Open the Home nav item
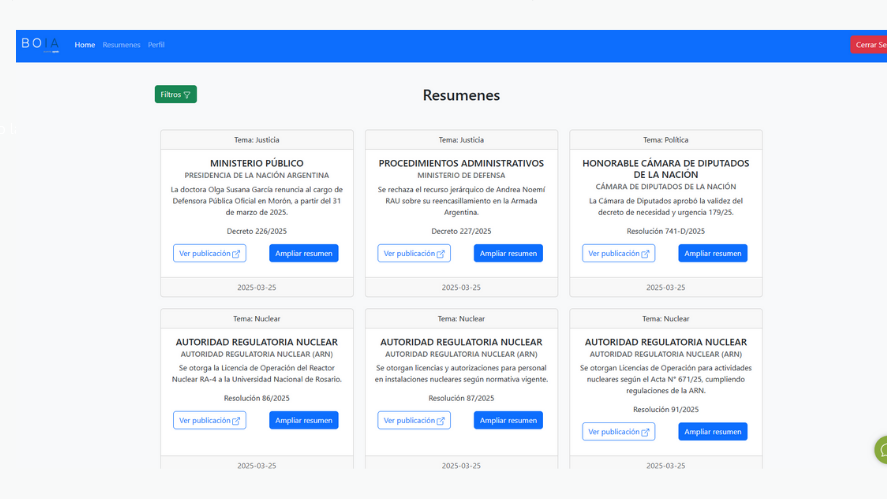Screen dimensions: 887x499 85,45
